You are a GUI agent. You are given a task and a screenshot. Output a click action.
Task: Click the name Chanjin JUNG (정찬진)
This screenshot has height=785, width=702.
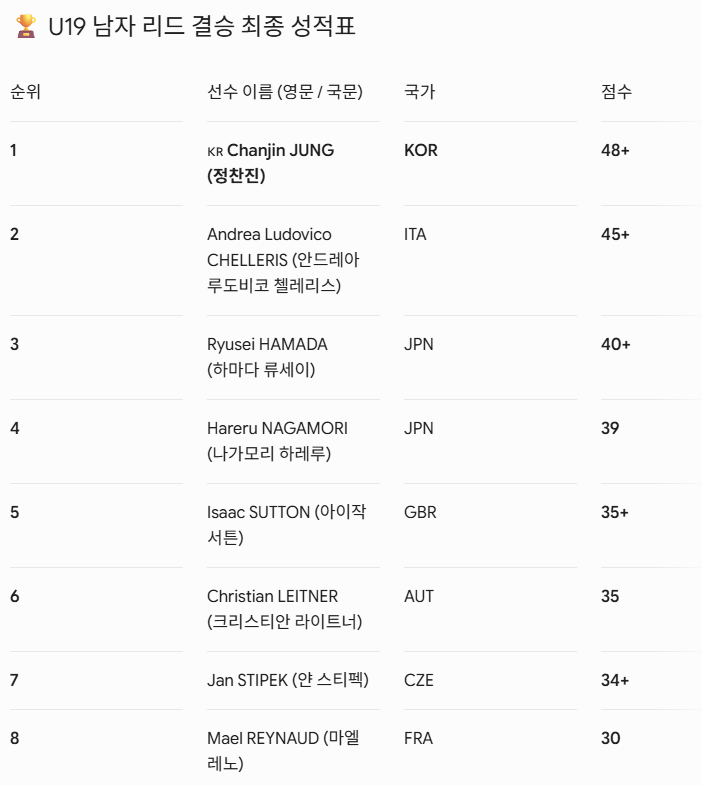point(271,163)
